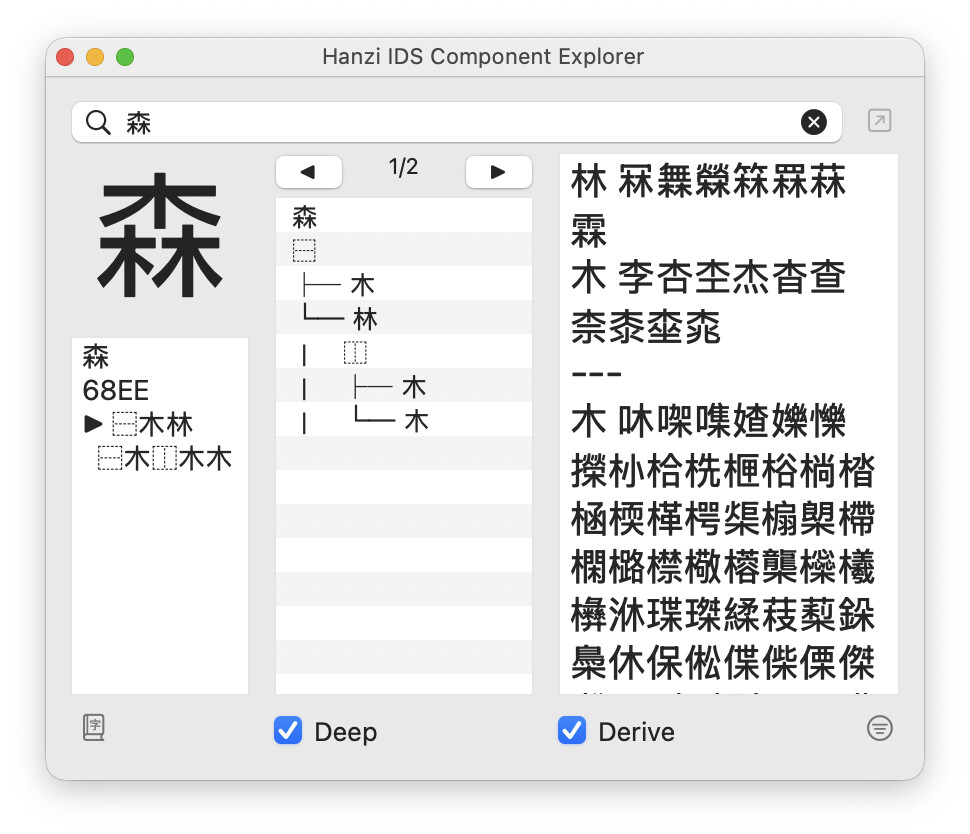Click the magnifying glass search icon
This screenshot has height=834, width=970.
point(98,123)
